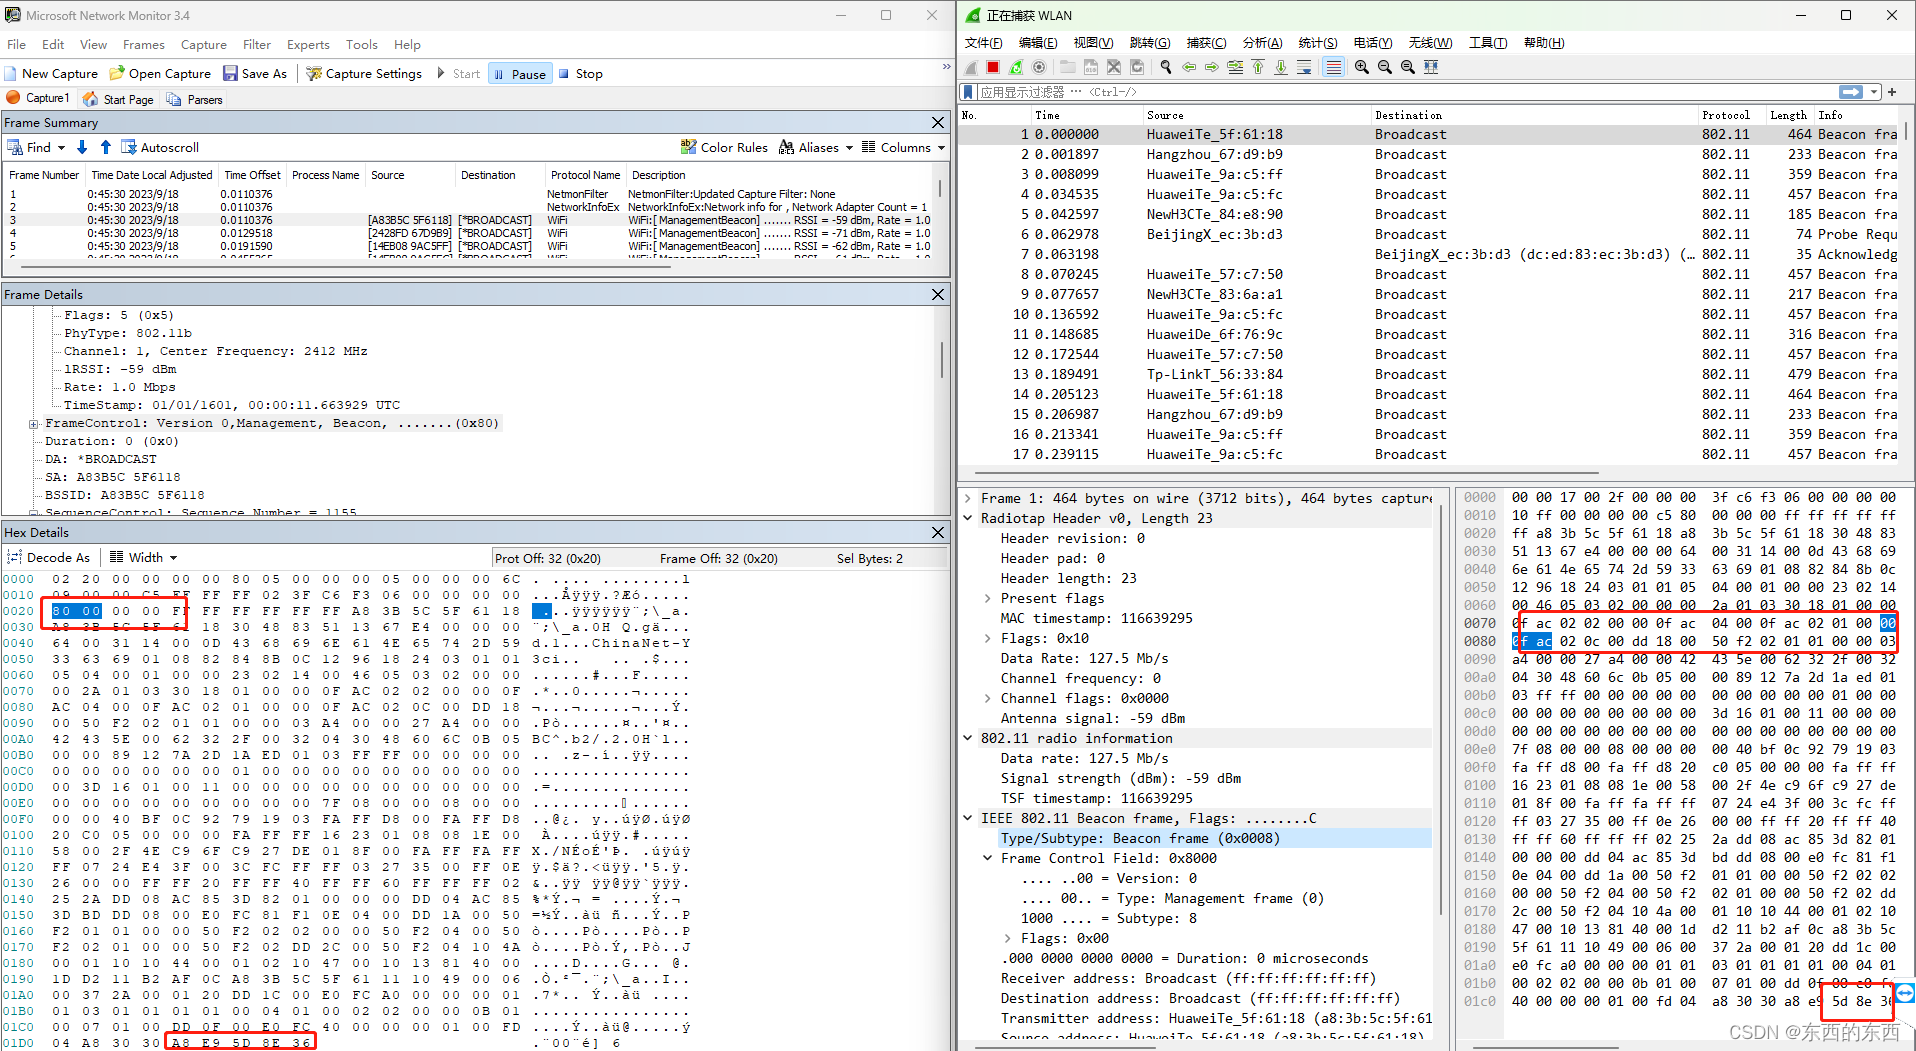Open the 统计(S) menu in Wireshark

point(1318,43)
